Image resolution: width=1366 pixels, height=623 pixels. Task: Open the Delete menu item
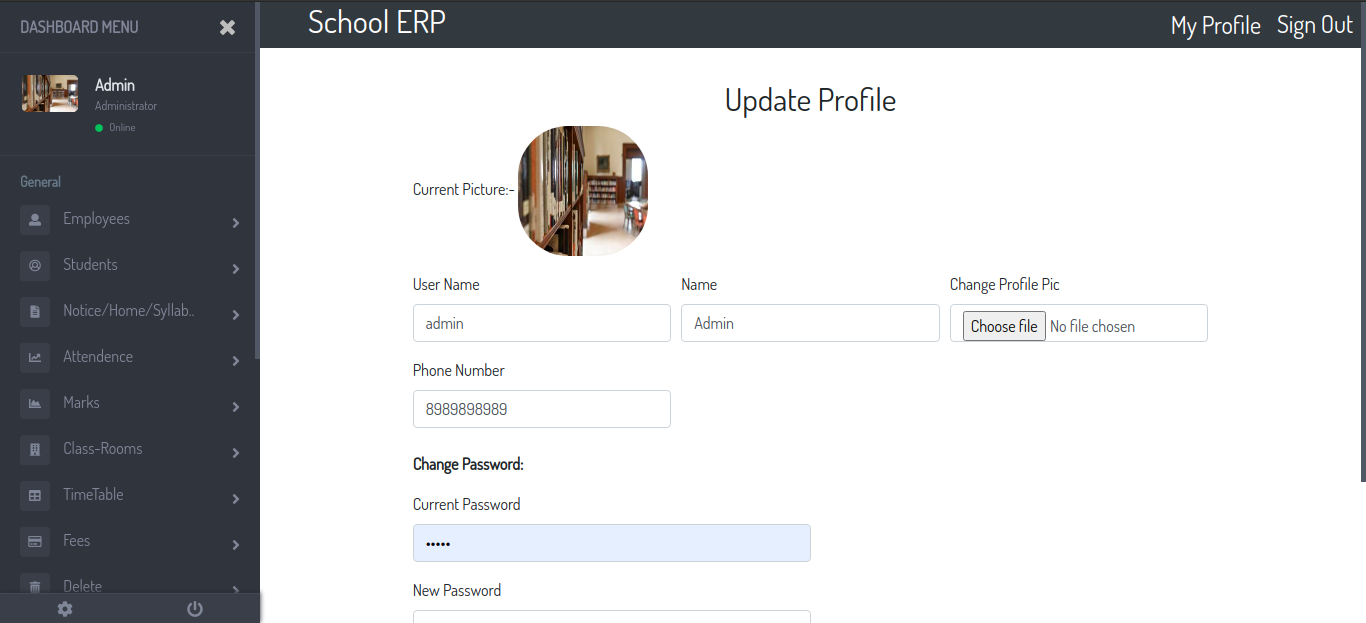click(130, 583)
